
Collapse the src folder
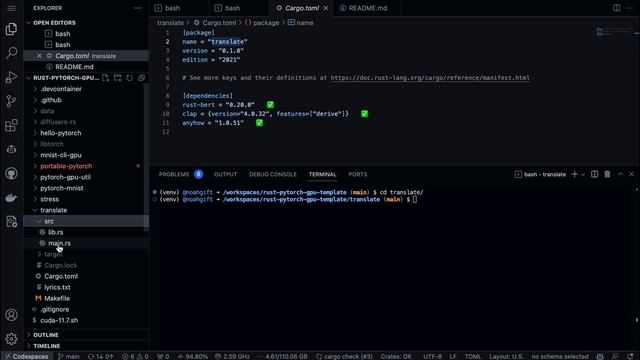coord(49,221)
